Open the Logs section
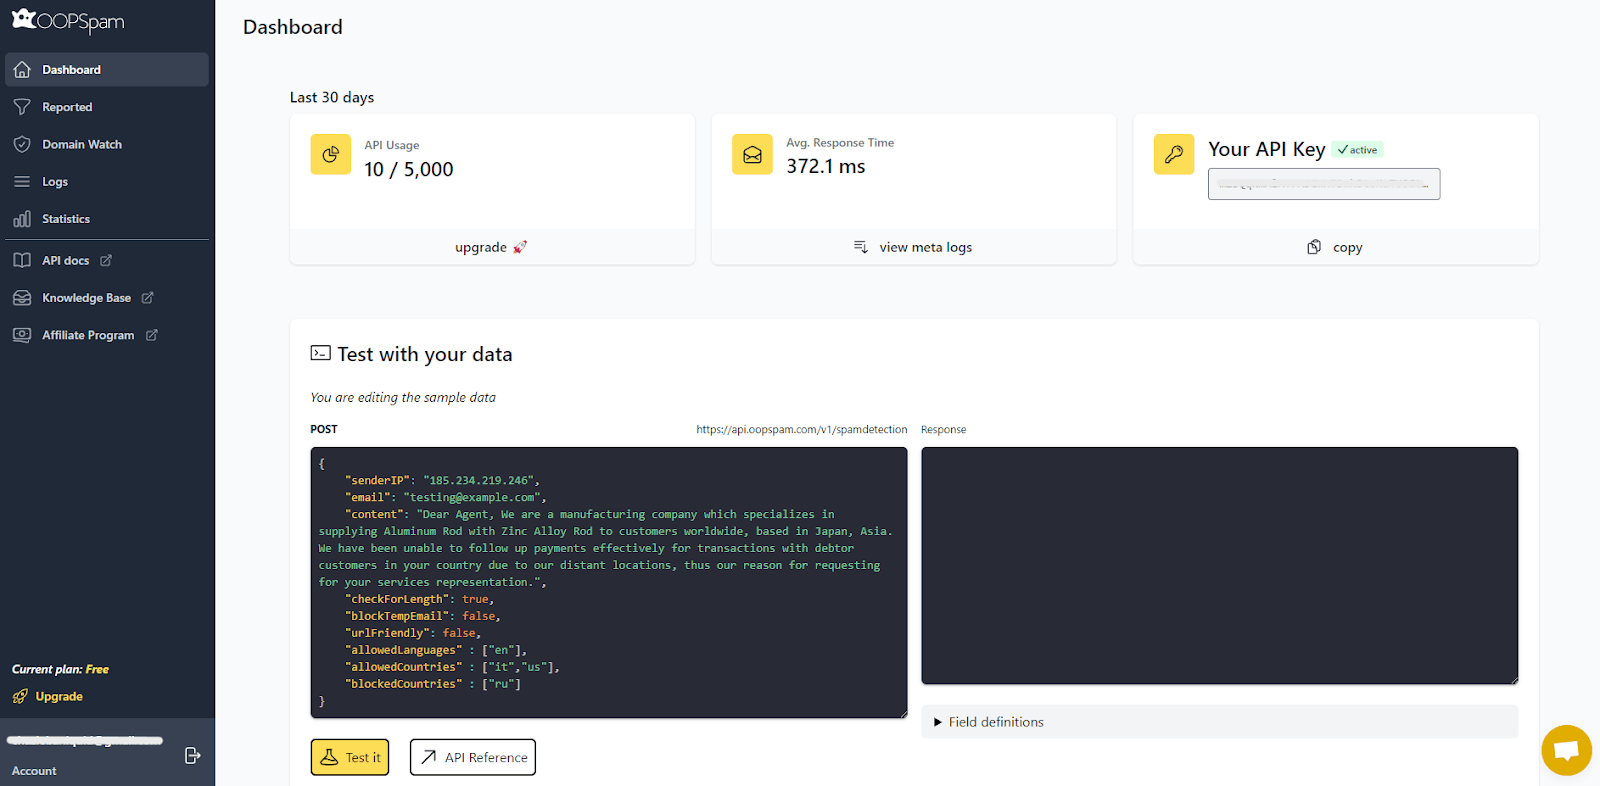 point(55,182)
